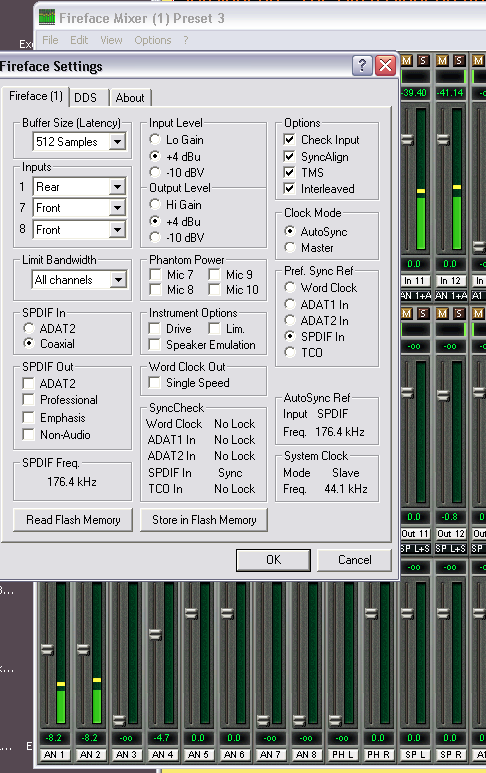
Task: Click the Fireface Mixer title bar icon
Action: [x=47, y=18]
